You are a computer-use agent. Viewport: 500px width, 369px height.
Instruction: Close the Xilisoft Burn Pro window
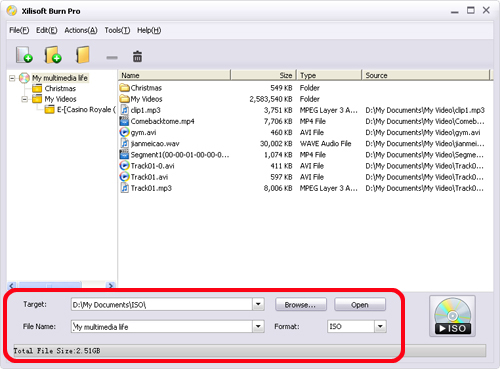pyautogui.click(x=486, y=10)
